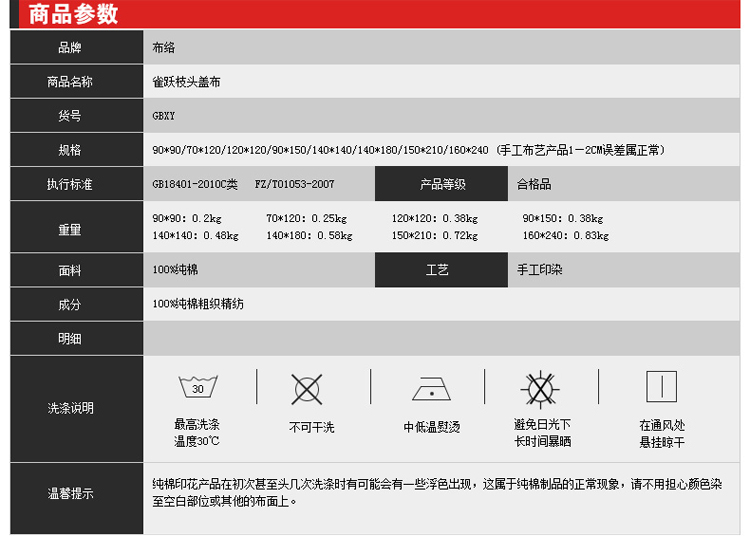Click the 商品参数 header title
This screenshot has height=536, width=750.
(73, 14)
